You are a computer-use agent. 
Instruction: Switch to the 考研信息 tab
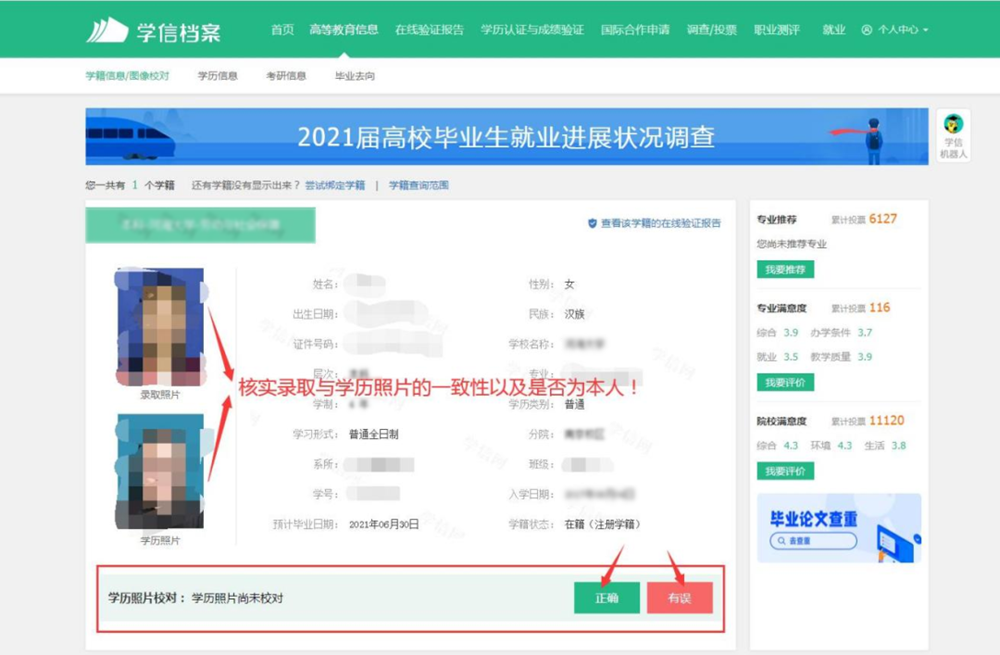tap(286, 76)
